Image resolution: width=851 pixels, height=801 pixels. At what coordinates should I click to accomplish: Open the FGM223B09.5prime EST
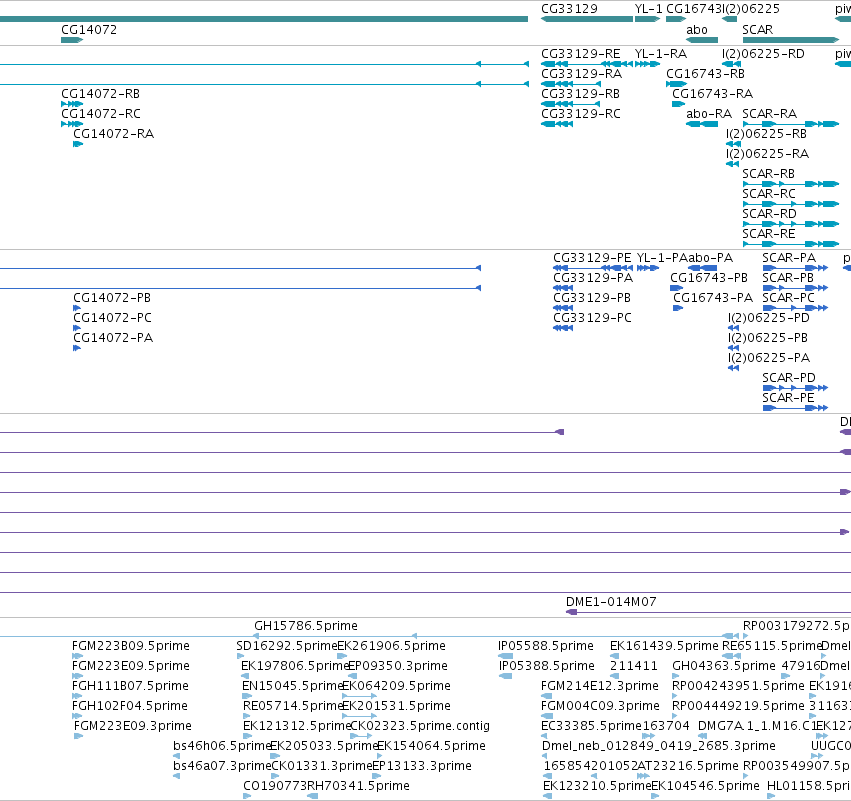tap(131, 646)
